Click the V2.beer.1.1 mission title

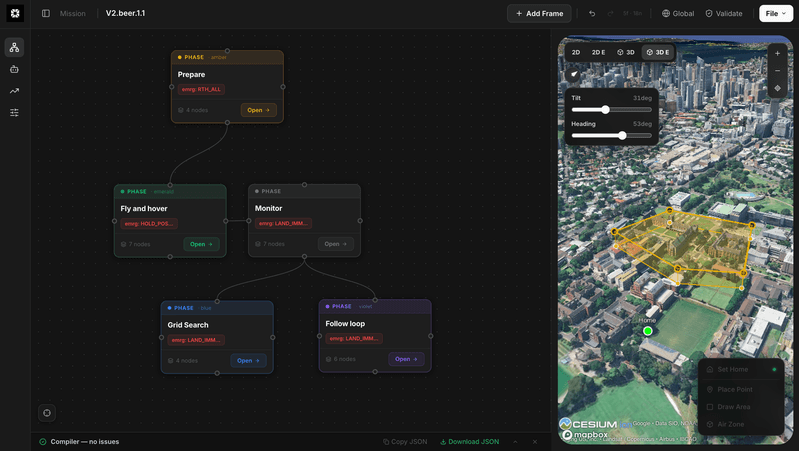pyautogui.click(x=125, y=13)
